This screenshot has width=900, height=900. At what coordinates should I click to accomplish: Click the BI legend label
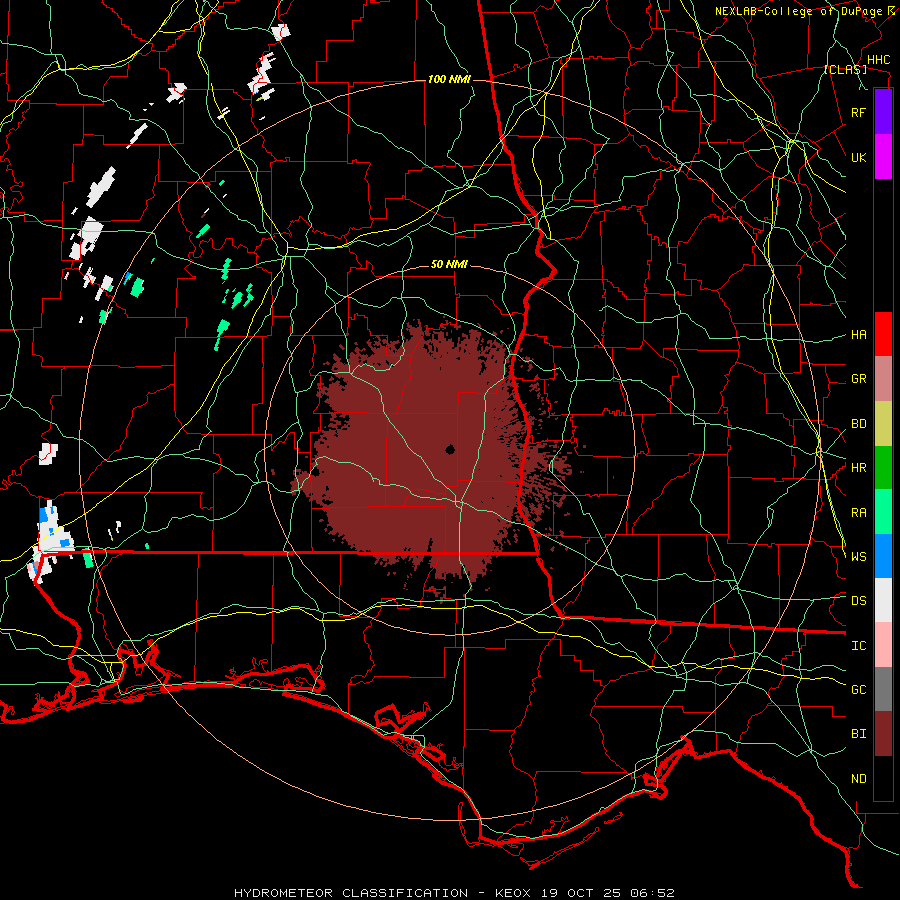858,734
